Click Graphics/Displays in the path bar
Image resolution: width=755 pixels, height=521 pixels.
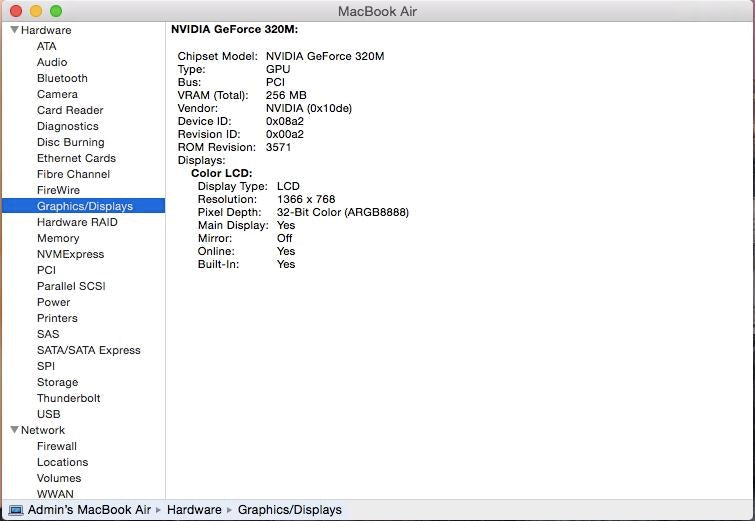point(290,509)
